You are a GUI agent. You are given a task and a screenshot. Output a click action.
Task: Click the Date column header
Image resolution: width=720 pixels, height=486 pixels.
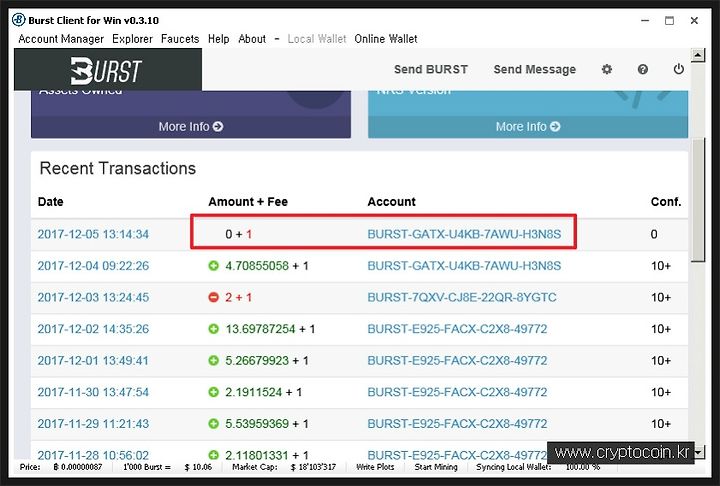click(x=51, y=202)
